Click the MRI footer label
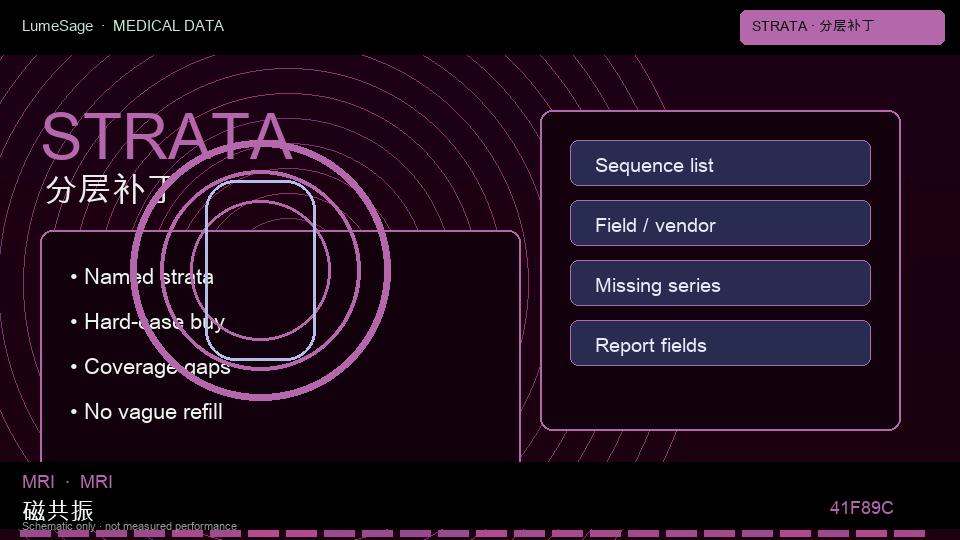This screenshot has width=960, height=540. [67, 482]
